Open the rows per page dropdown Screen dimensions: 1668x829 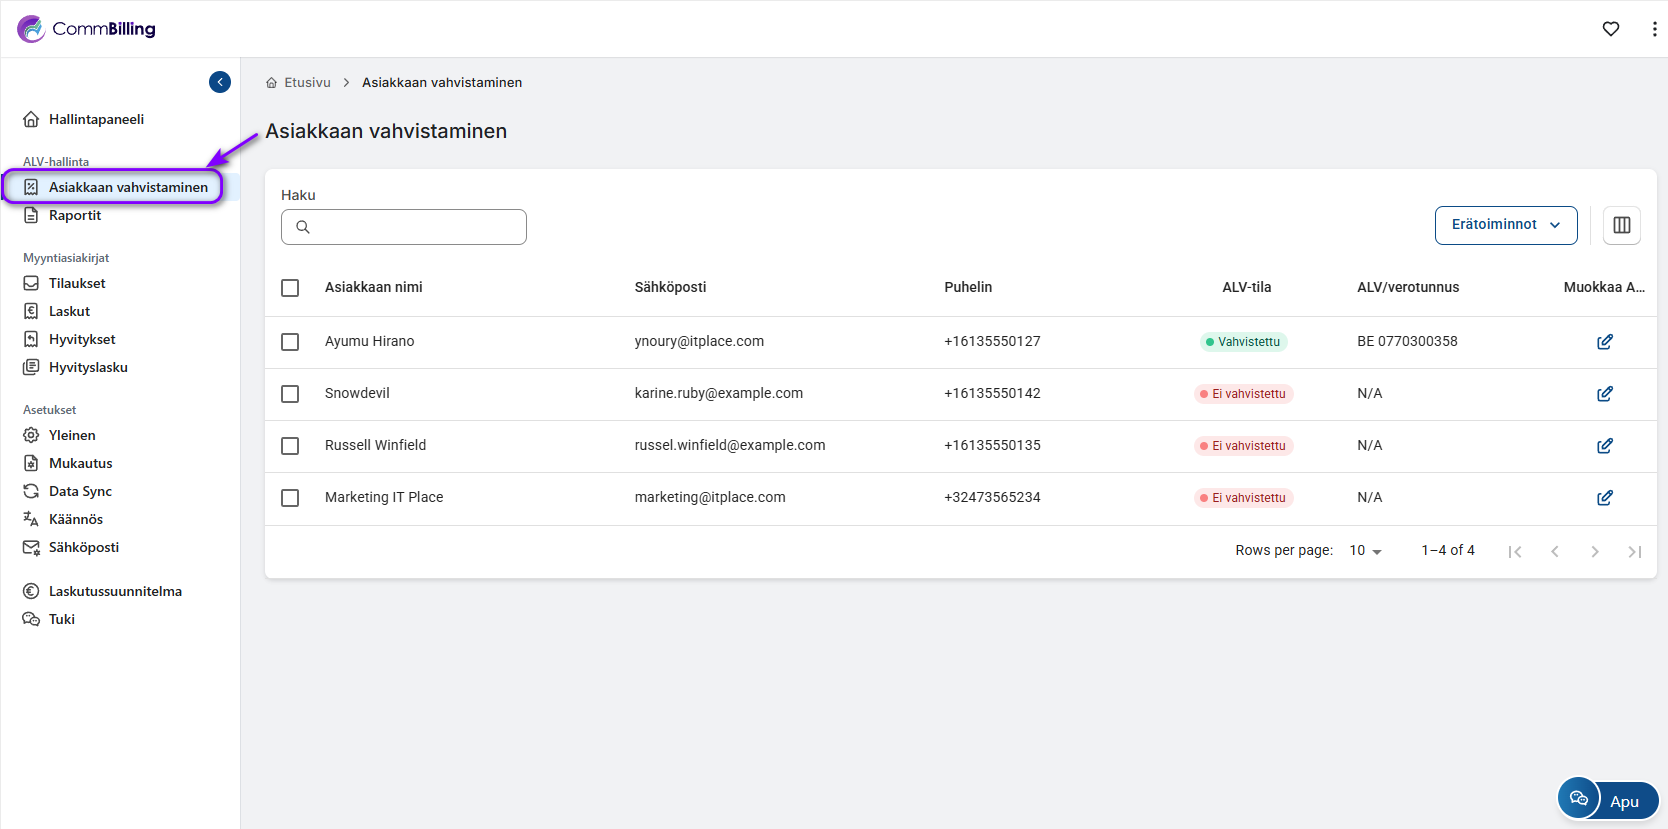point(1365,551)
